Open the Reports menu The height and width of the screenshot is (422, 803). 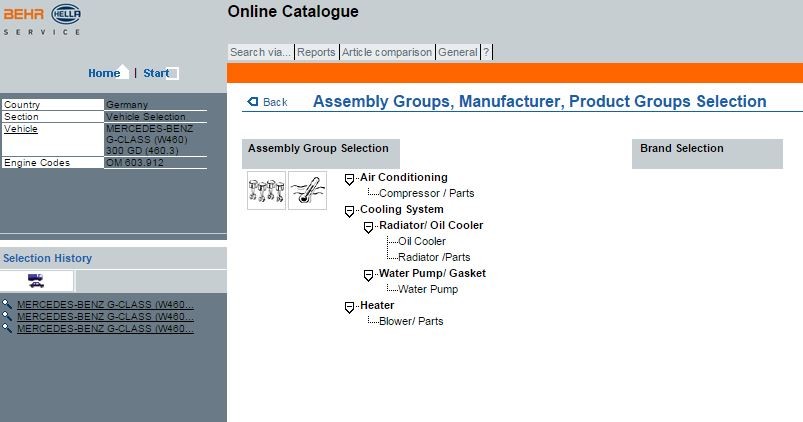click(x=316, y=52)
